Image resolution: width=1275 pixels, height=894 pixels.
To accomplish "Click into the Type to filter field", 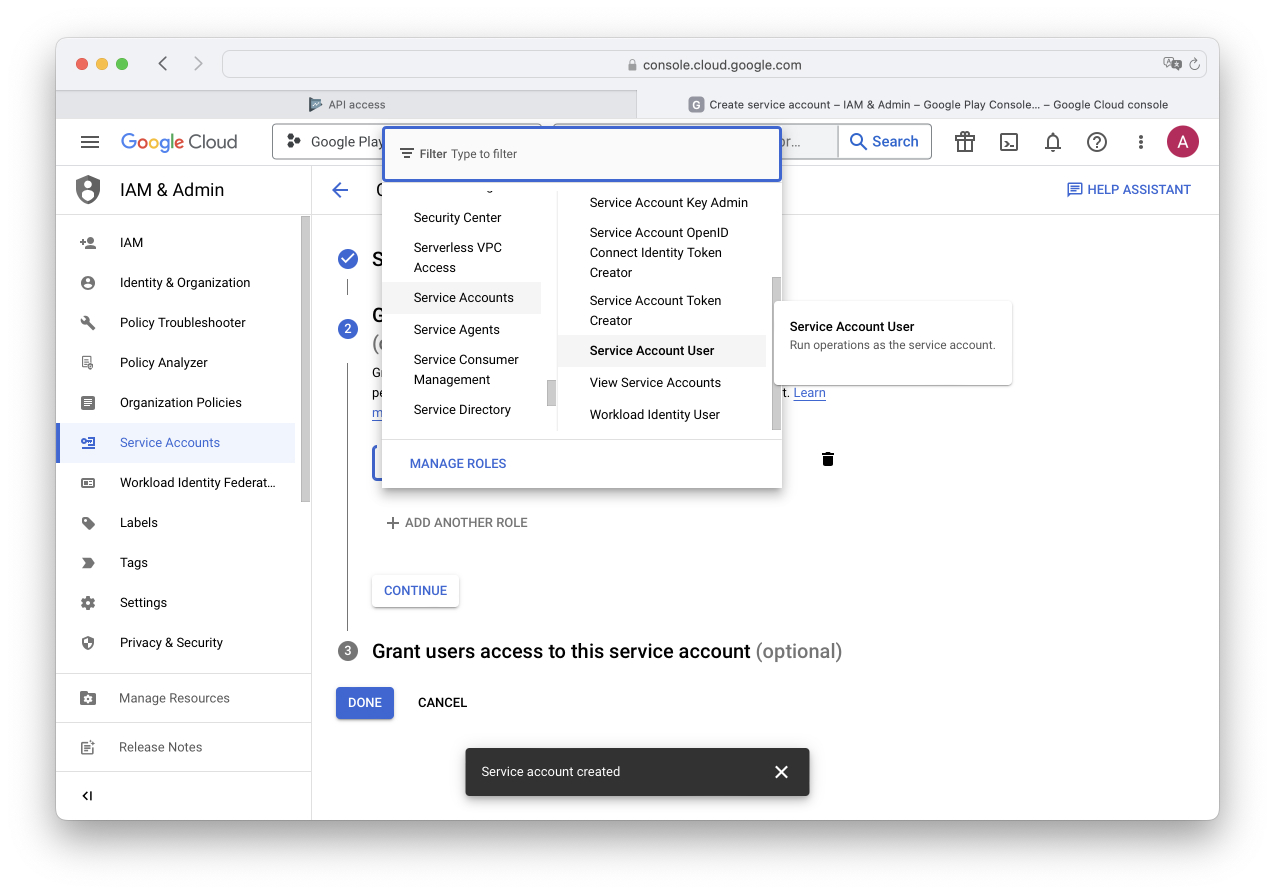I will click(581, 154).
